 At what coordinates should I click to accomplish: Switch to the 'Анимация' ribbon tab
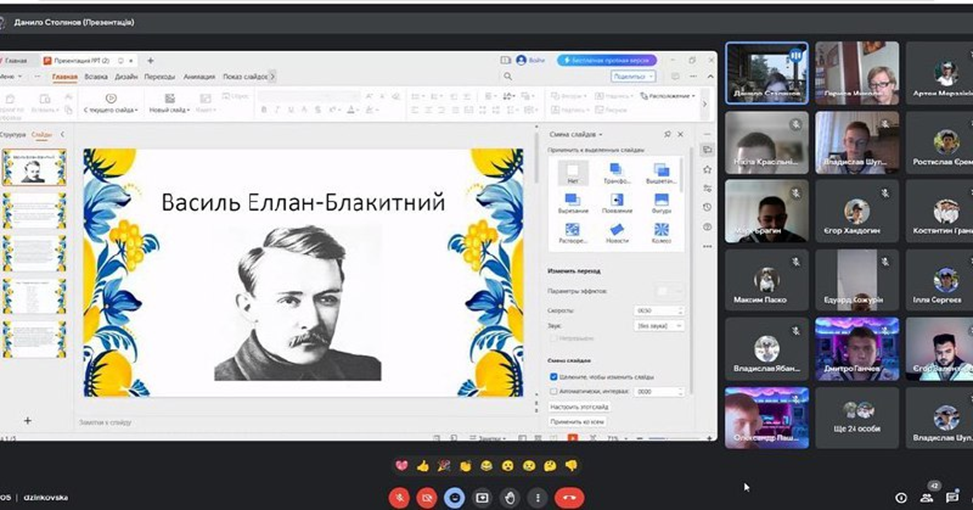[x=199, y=76]
